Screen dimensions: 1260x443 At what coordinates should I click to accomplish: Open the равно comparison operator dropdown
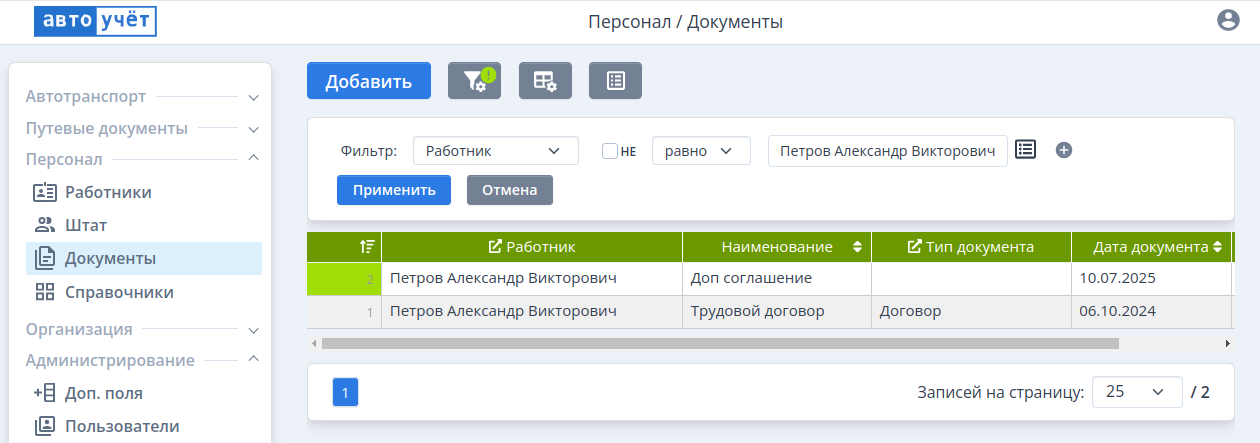(x=700, y=151)
